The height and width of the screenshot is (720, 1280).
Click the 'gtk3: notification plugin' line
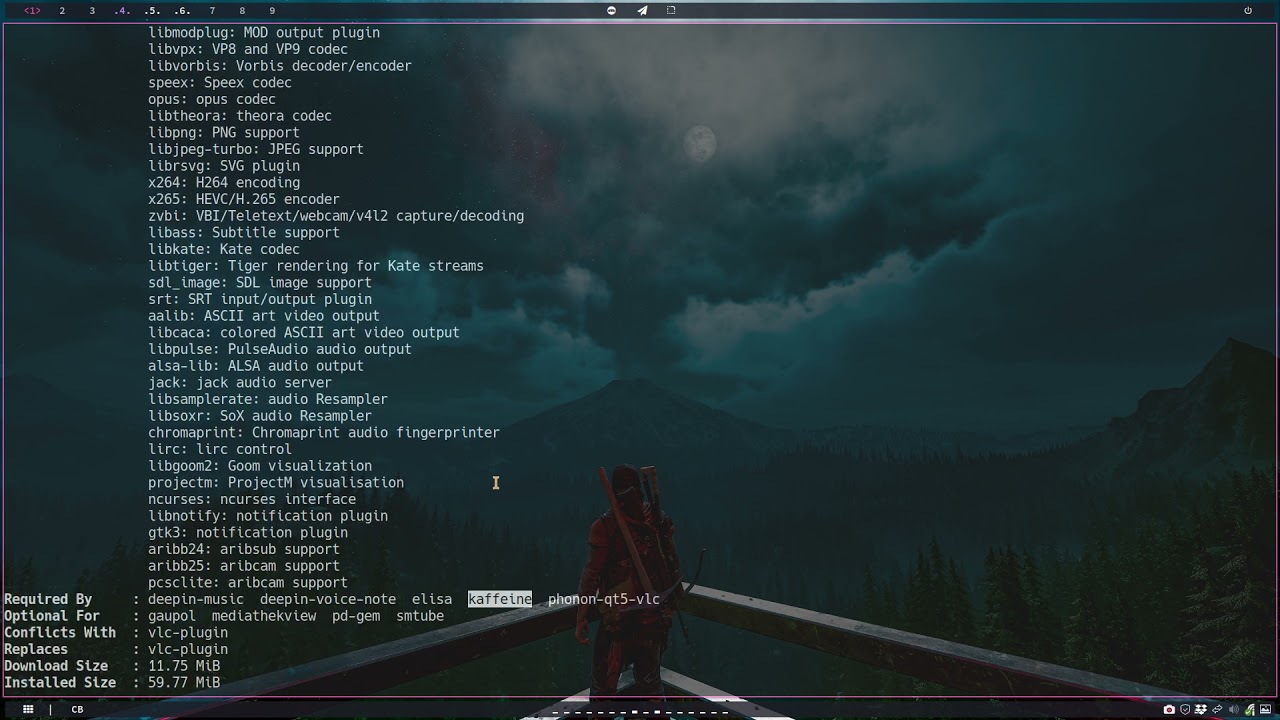[248, 533]
